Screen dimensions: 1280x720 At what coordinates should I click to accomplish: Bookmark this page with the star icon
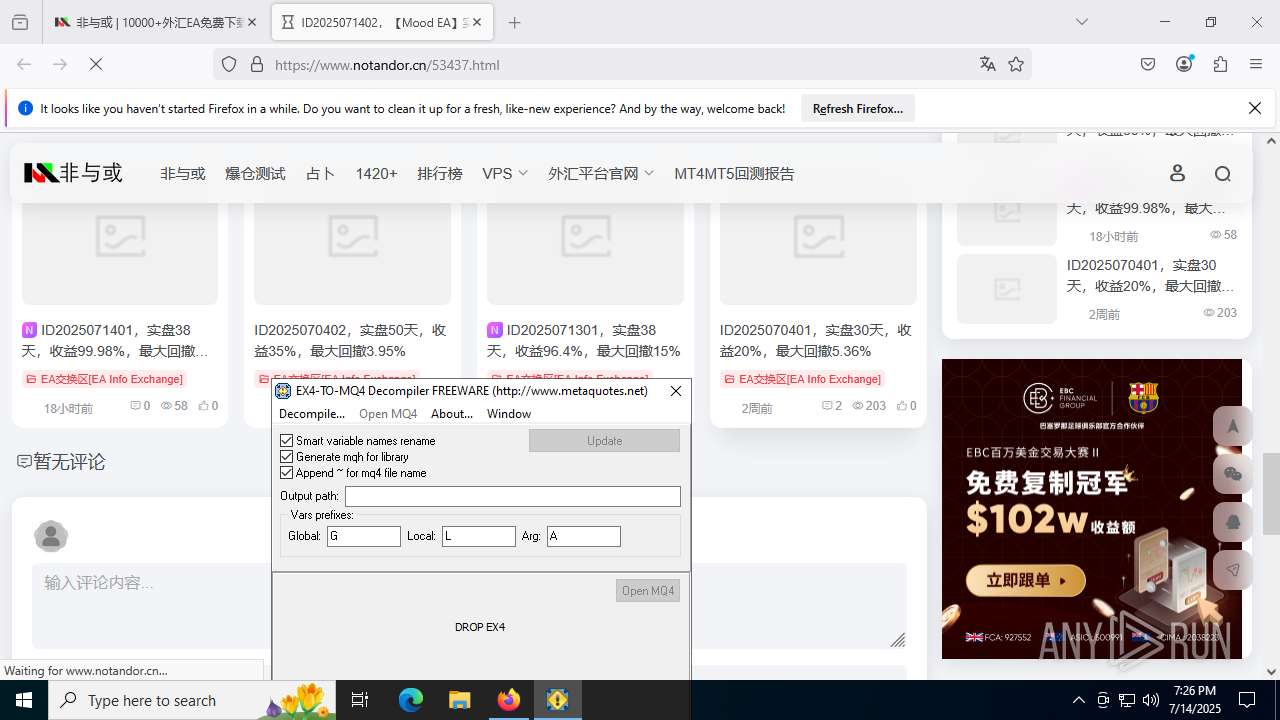pos(1016,64)
